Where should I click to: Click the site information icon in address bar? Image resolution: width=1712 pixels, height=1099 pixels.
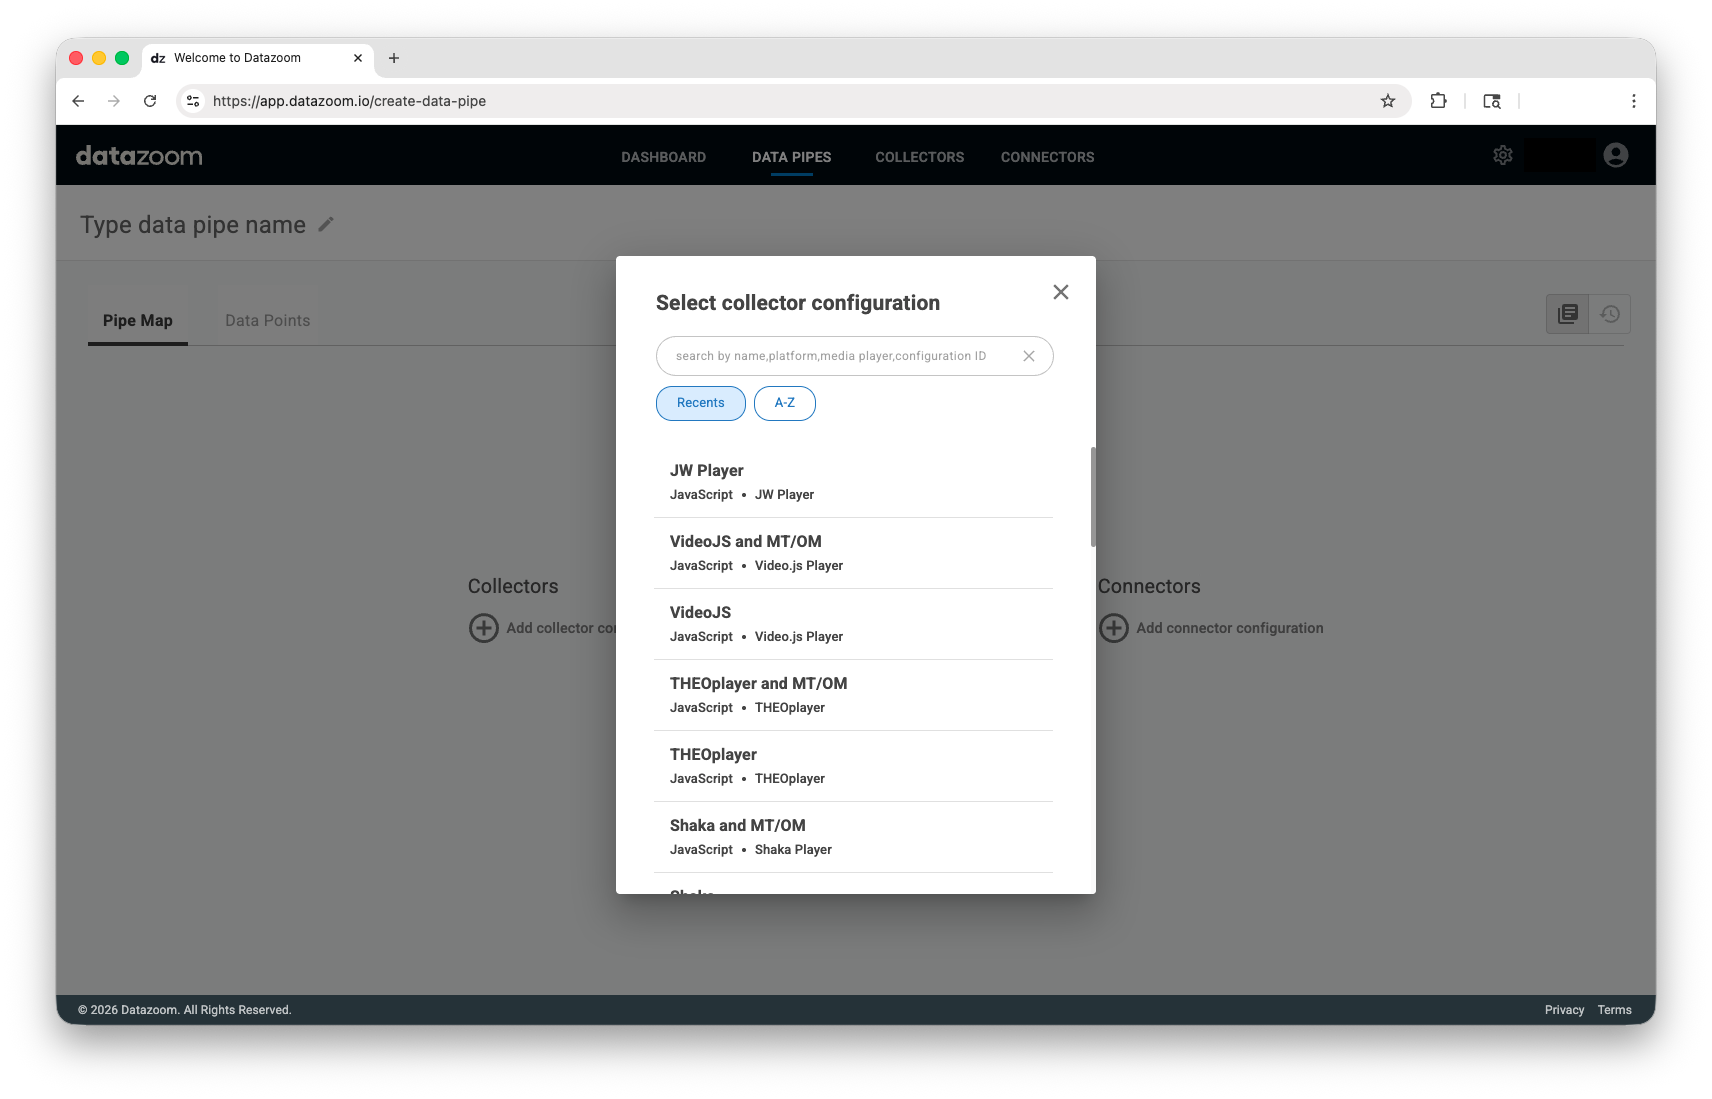click(194, 101)
